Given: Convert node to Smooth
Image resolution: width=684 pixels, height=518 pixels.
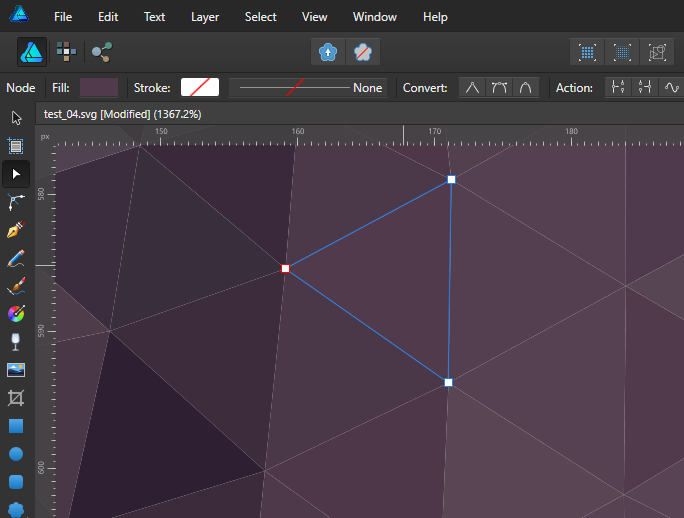Looking at the screenshot, I should [499, 87].
